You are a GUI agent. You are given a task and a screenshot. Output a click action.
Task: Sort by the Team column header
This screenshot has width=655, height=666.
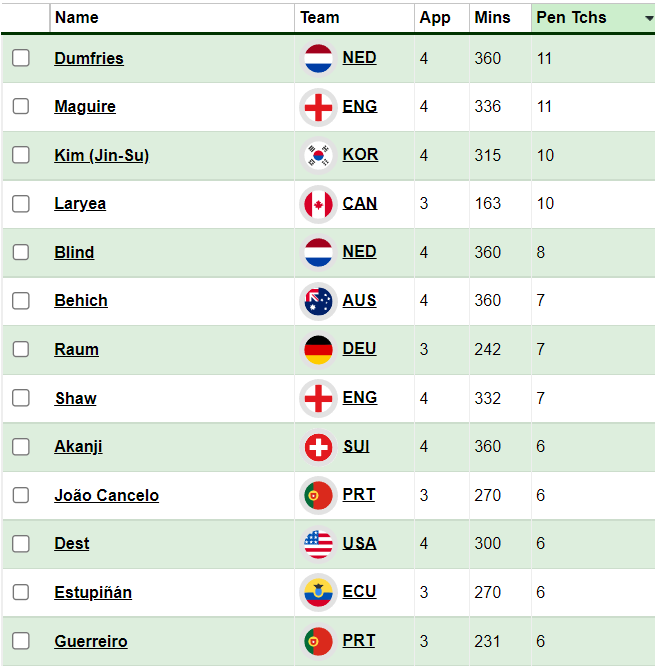320,18
